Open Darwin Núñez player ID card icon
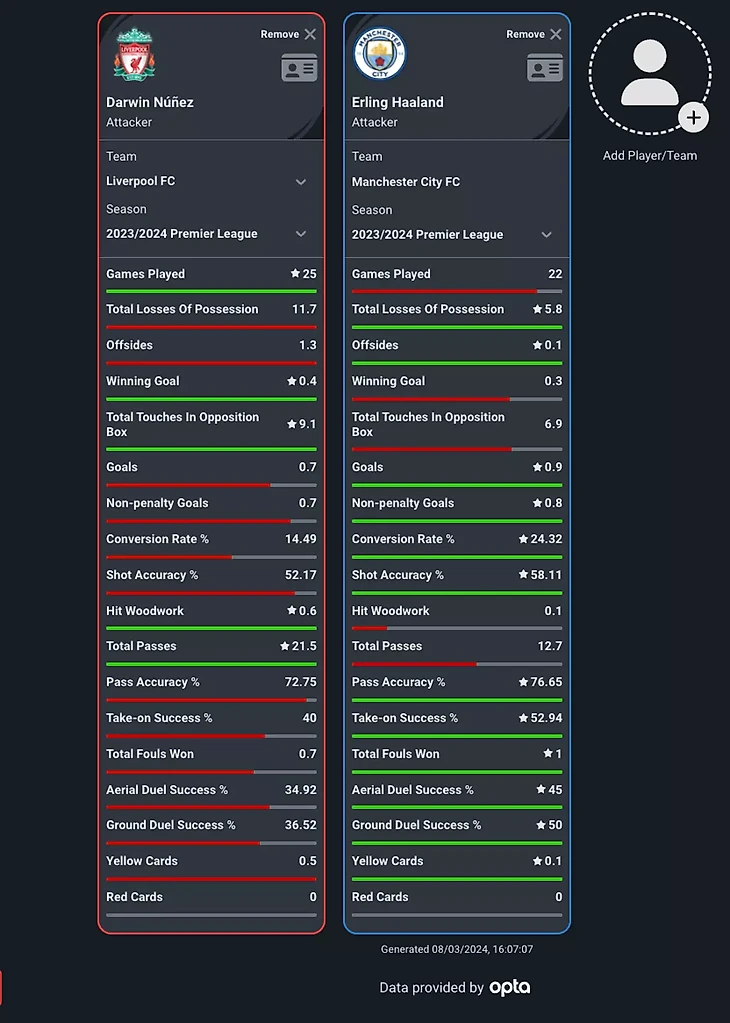The height and width of the screenshot is (1023, 730). 299,68
